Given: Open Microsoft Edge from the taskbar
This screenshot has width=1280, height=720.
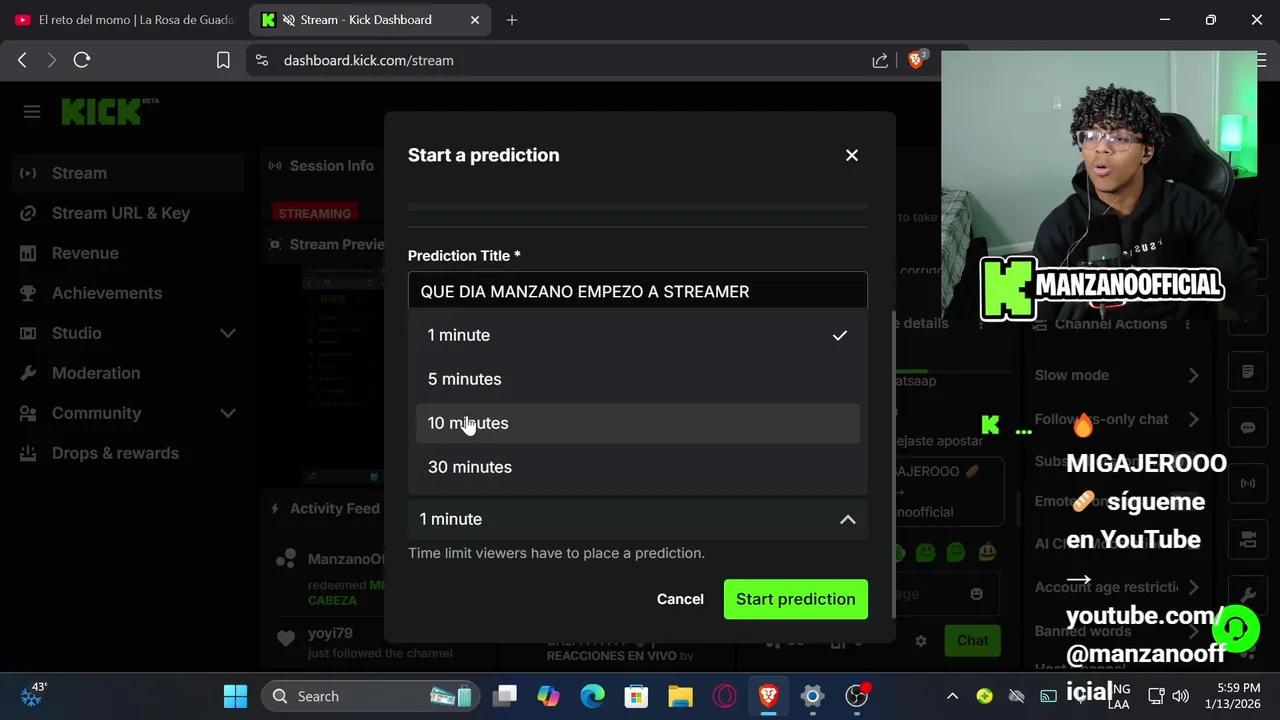Looking at the screenshot, I should coord(592,696).
